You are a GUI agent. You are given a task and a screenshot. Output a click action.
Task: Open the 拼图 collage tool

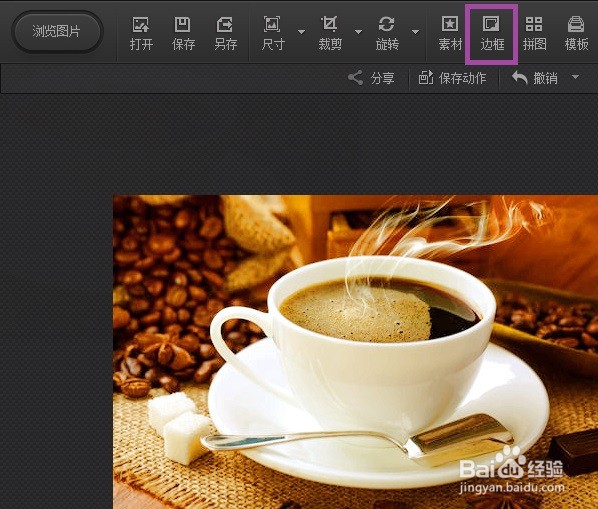pos(534,34)
